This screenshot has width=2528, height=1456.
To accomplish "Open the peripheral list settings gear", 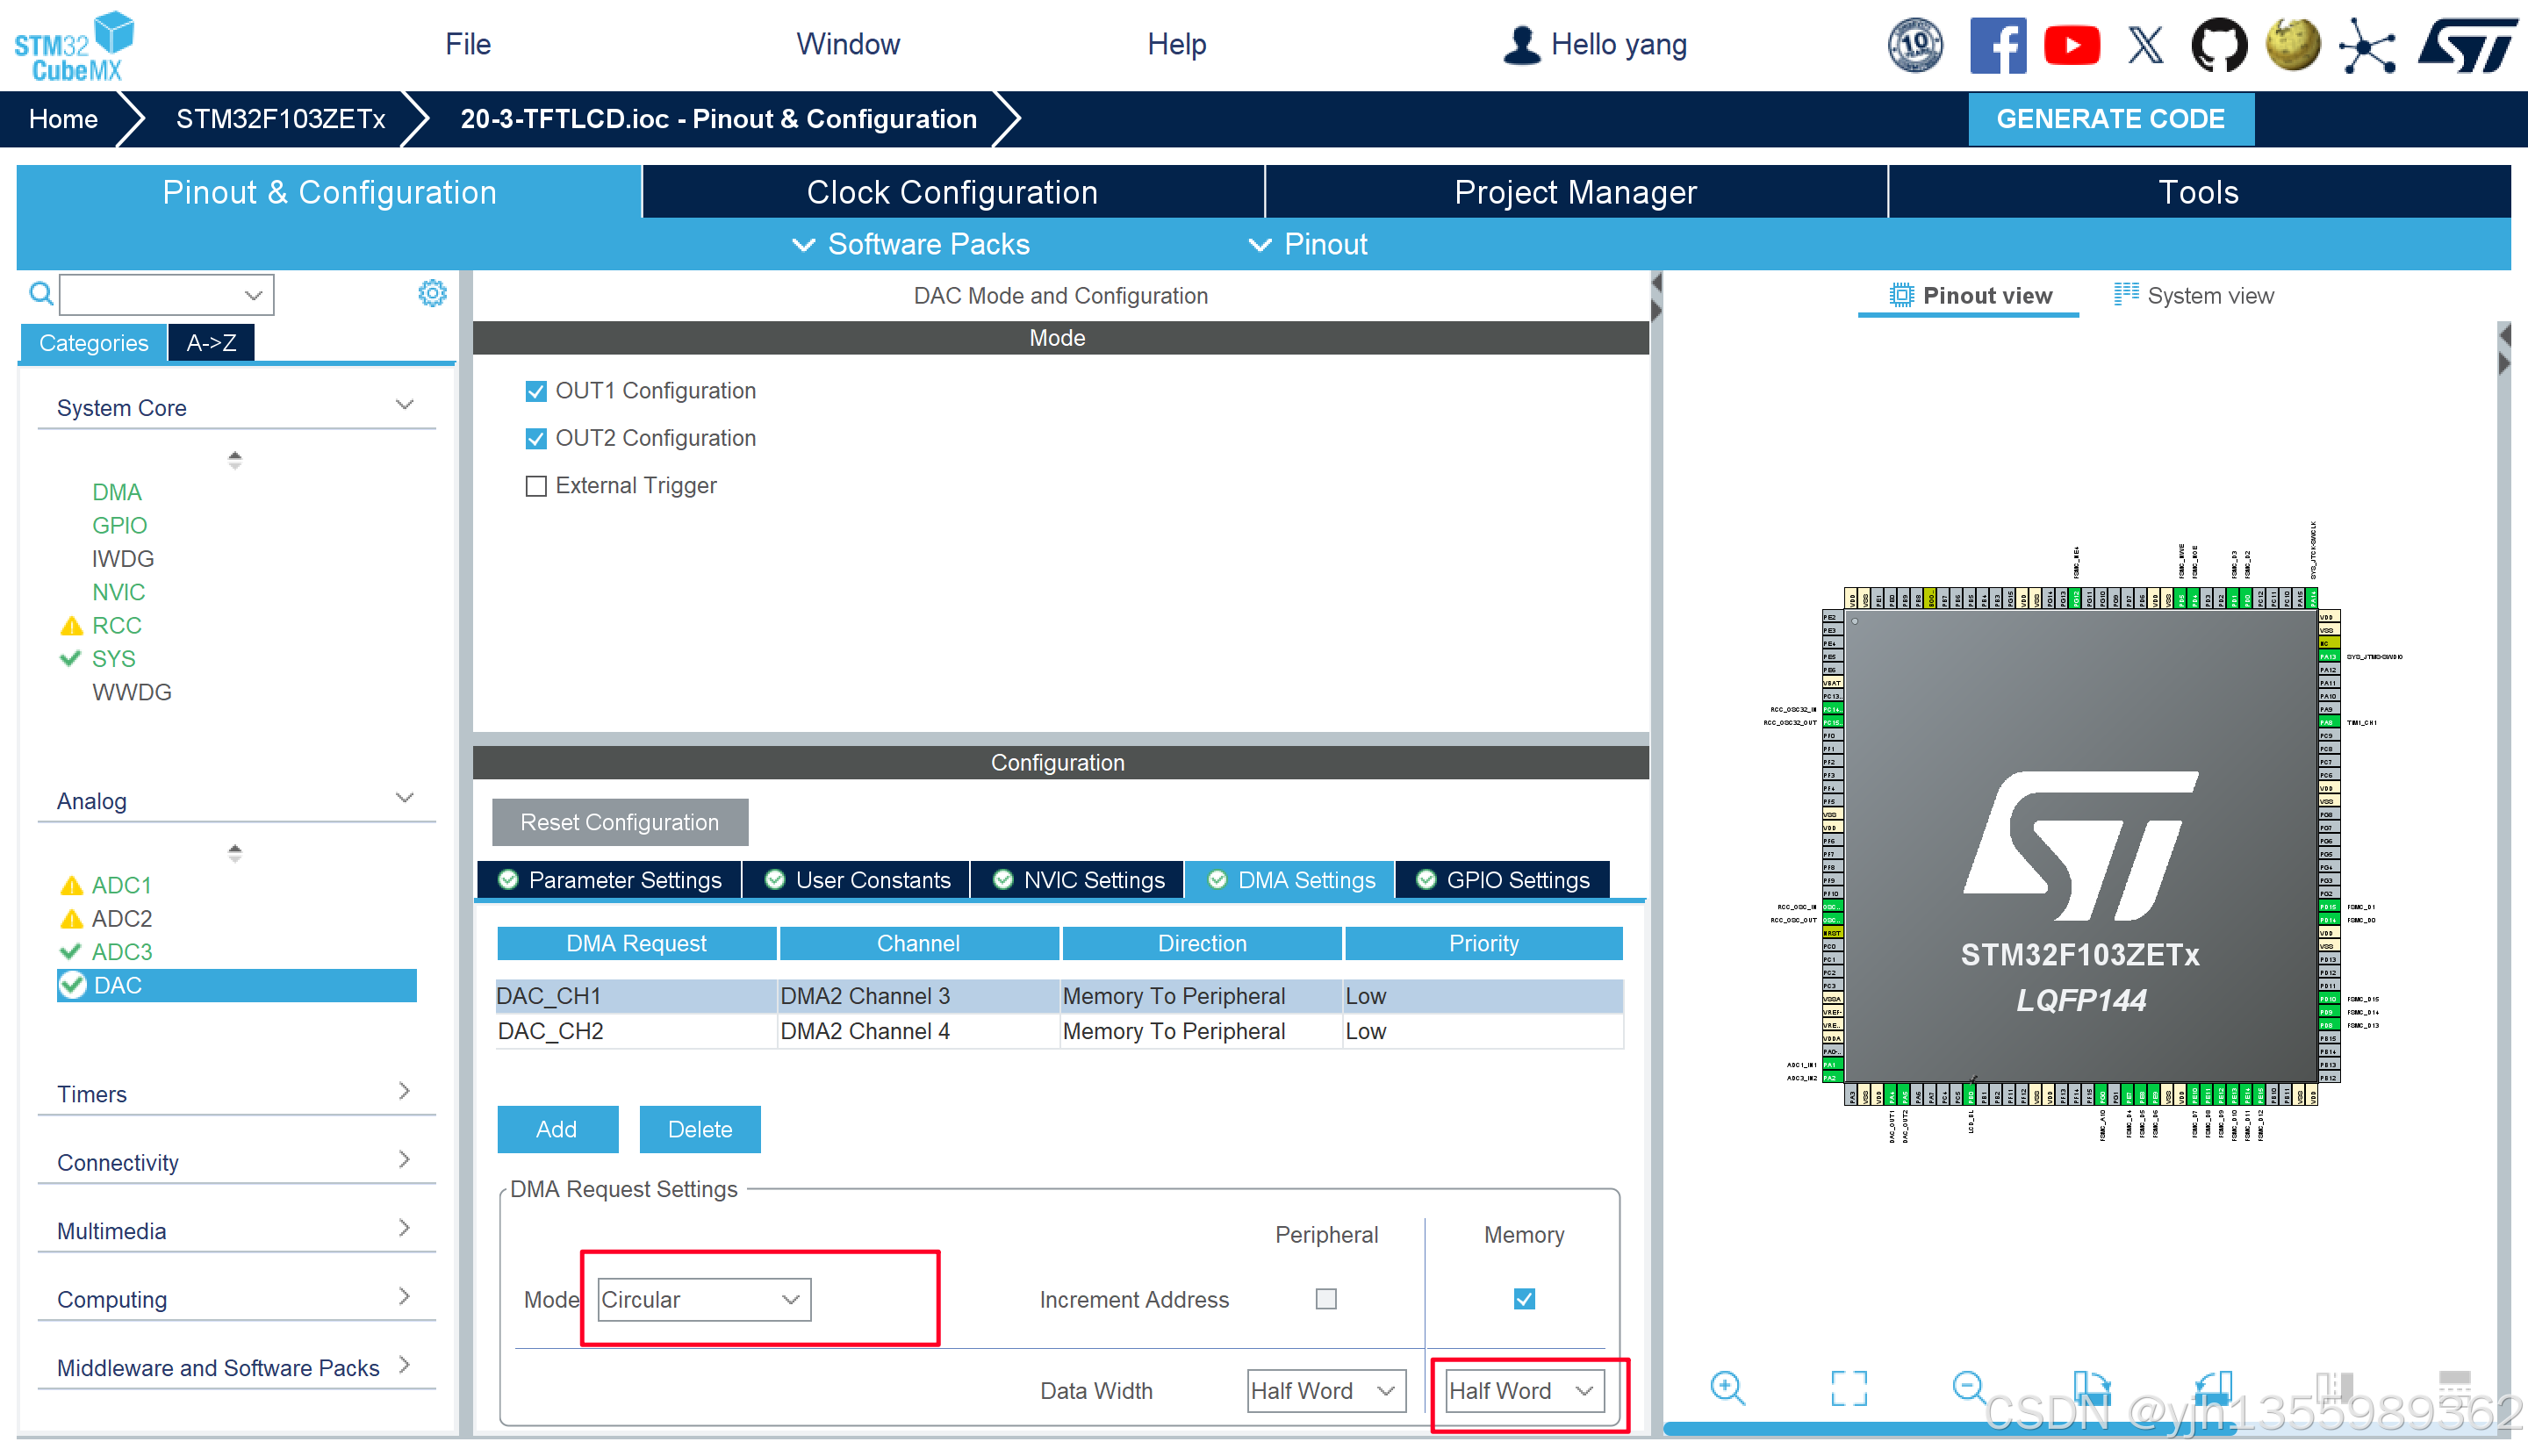I will [432, 294].
